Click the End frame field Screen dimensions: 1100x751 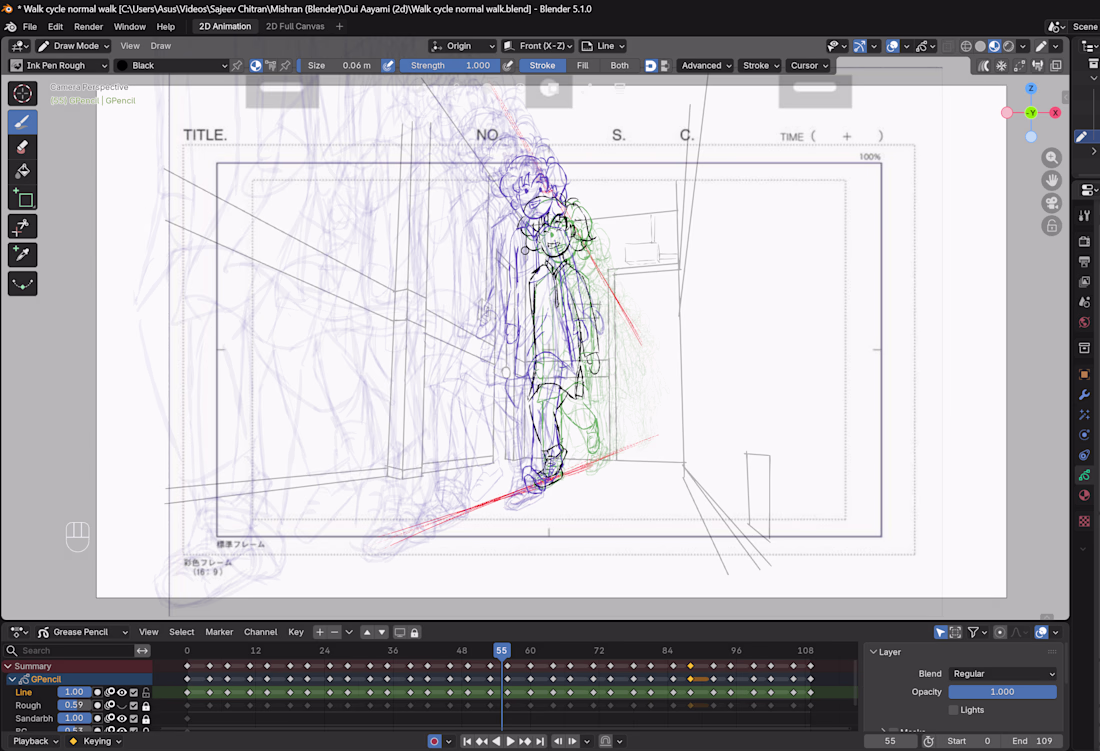1033,741
